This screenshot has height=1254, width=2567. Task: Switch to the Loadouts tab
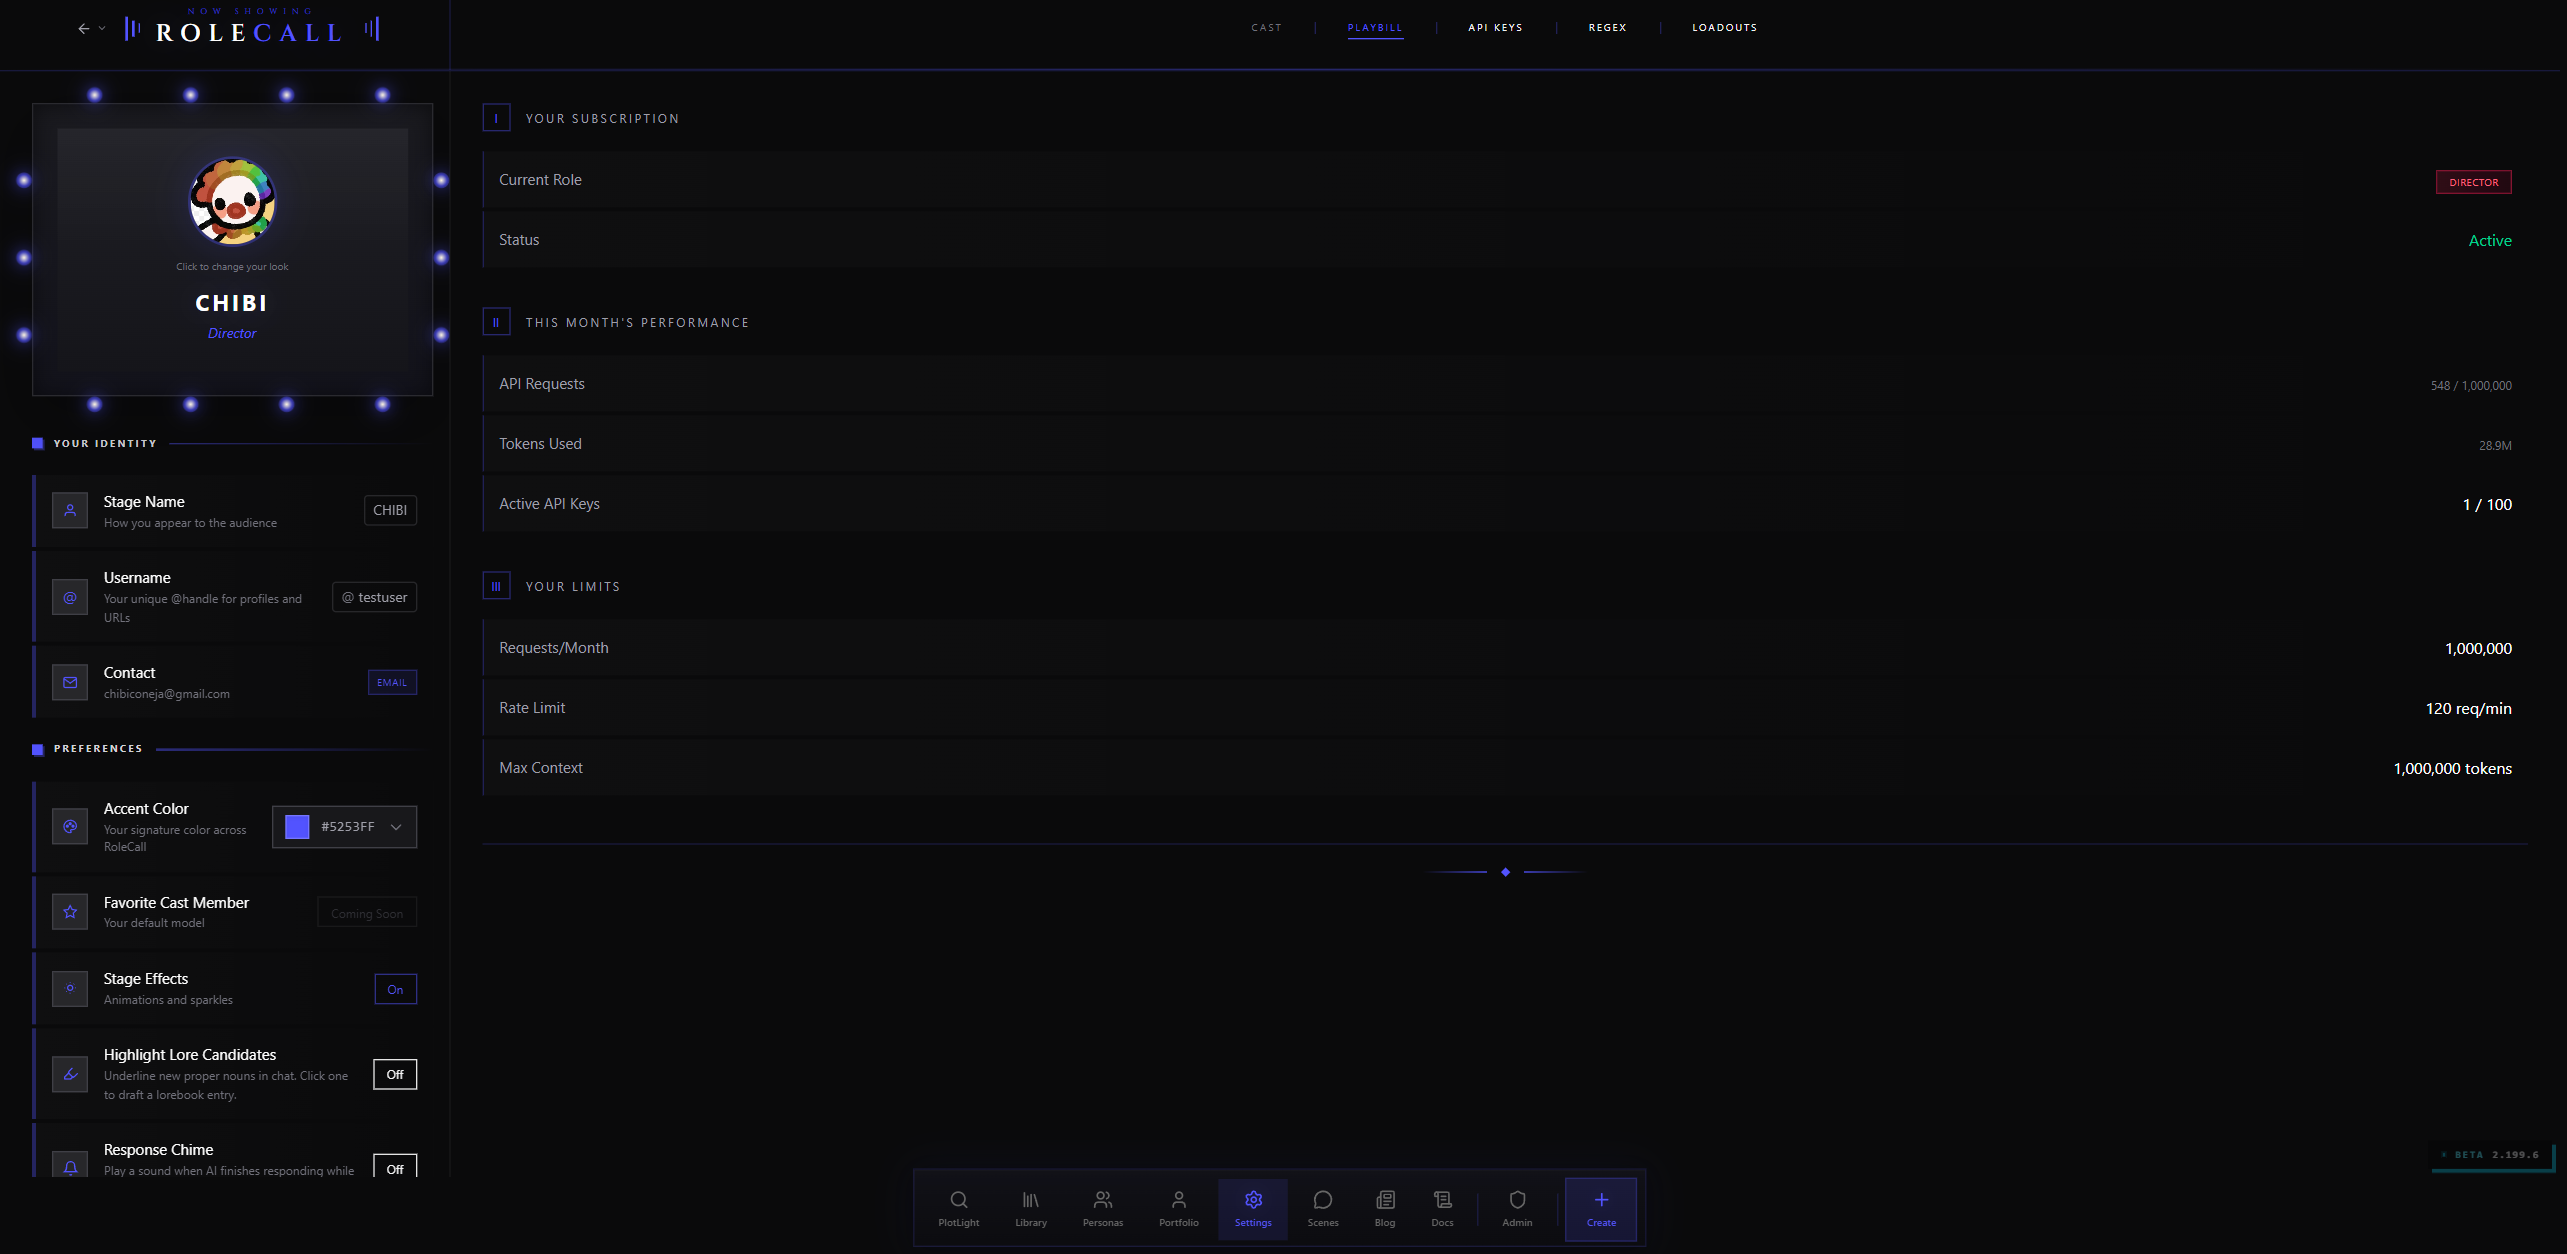1724,28
